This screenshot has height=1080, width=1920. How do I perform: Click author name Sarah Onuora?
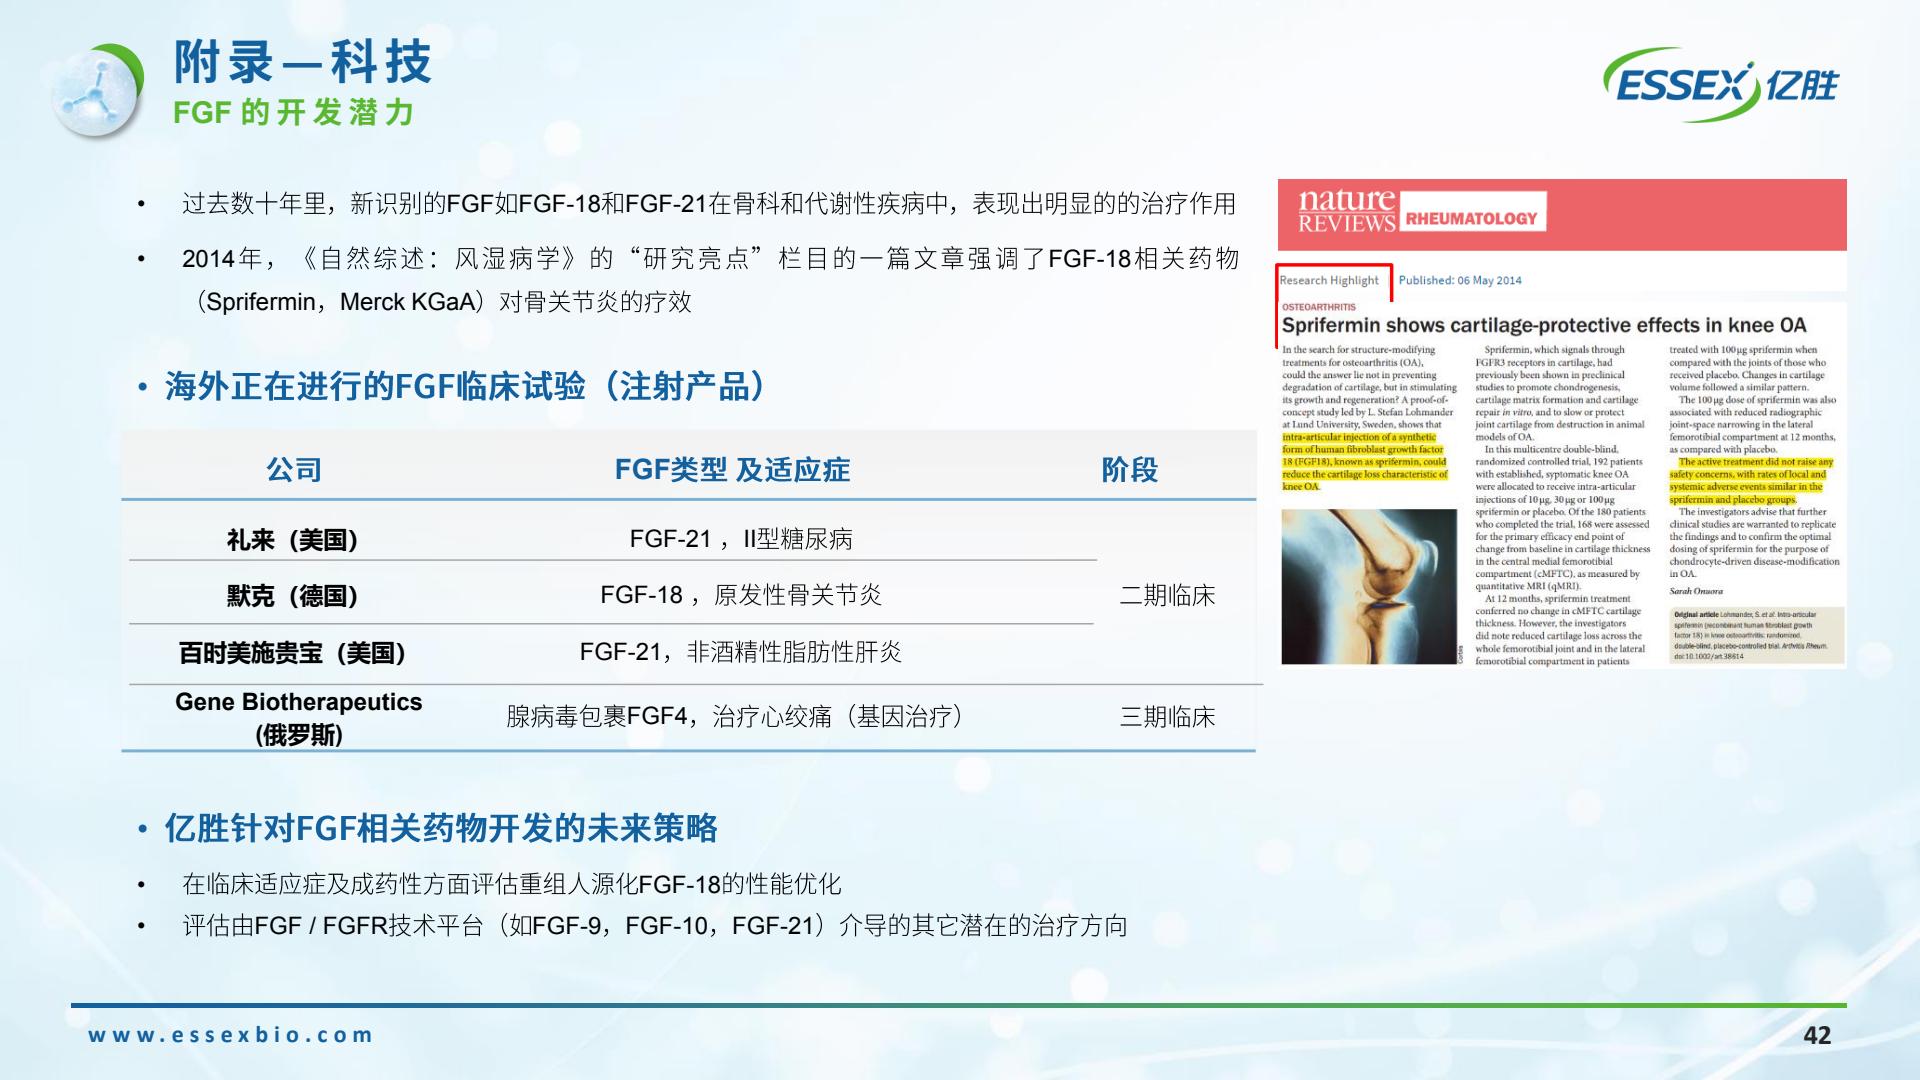[x=1697, y=591]
